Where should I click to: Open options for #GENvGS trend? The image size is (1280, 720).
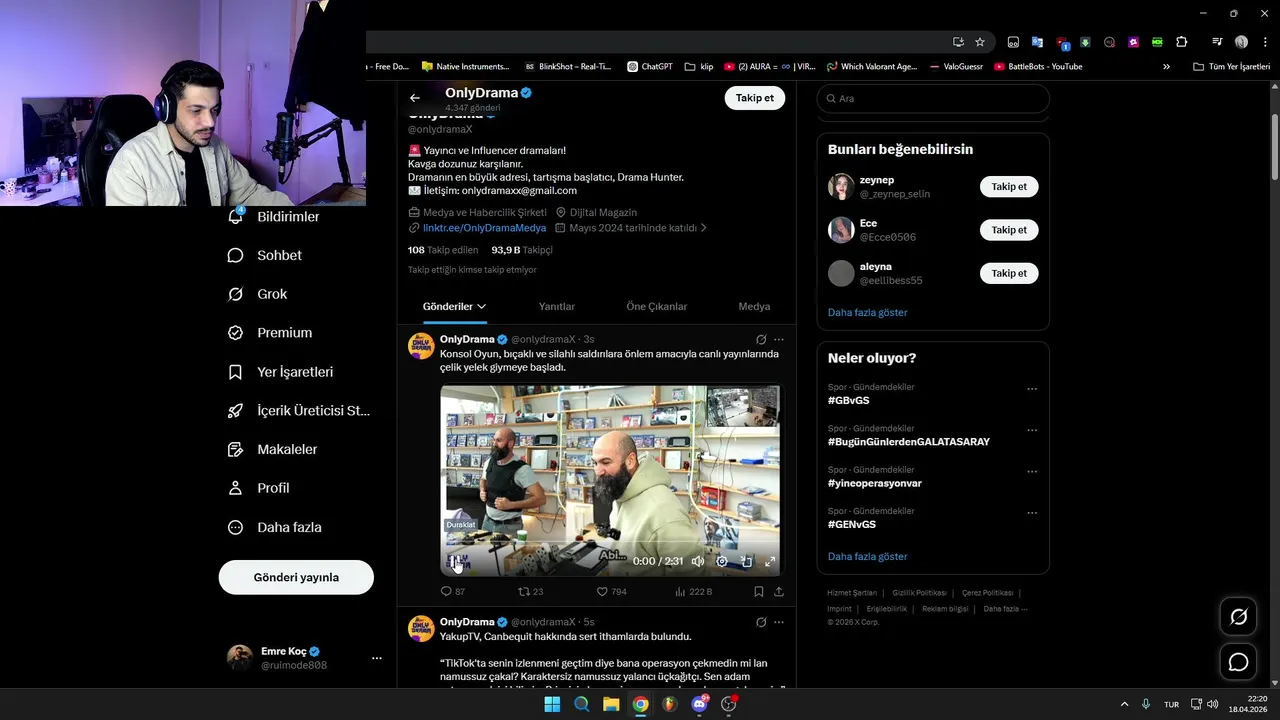coord(1032,514)
